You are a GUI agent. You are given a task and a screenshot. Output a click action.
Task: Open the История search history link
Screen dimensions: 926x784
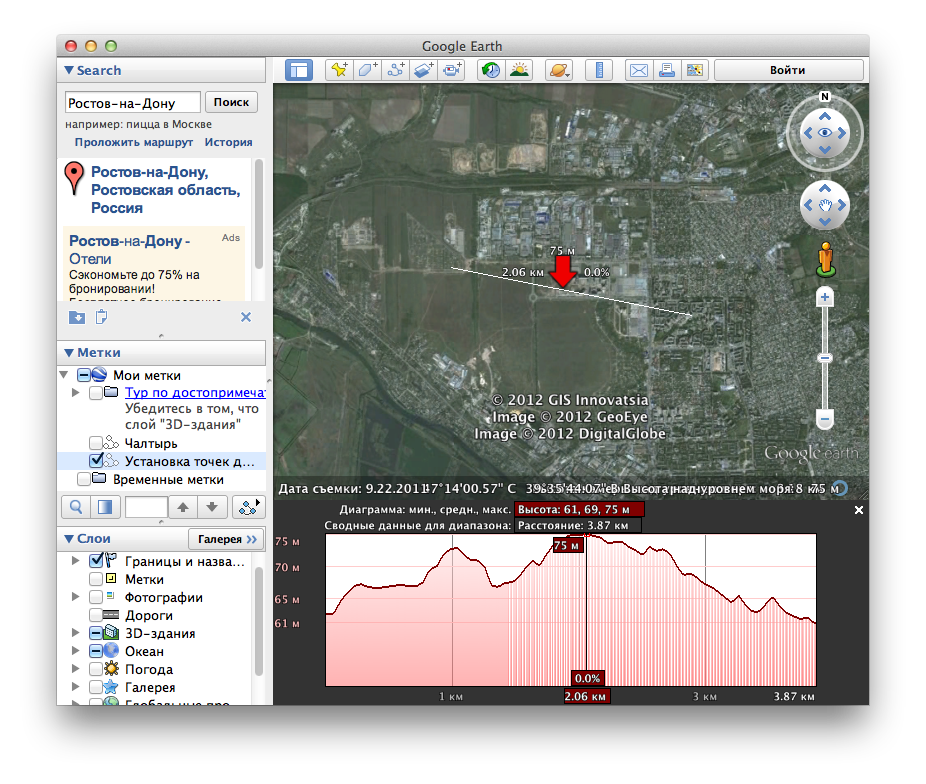(229, 142)
